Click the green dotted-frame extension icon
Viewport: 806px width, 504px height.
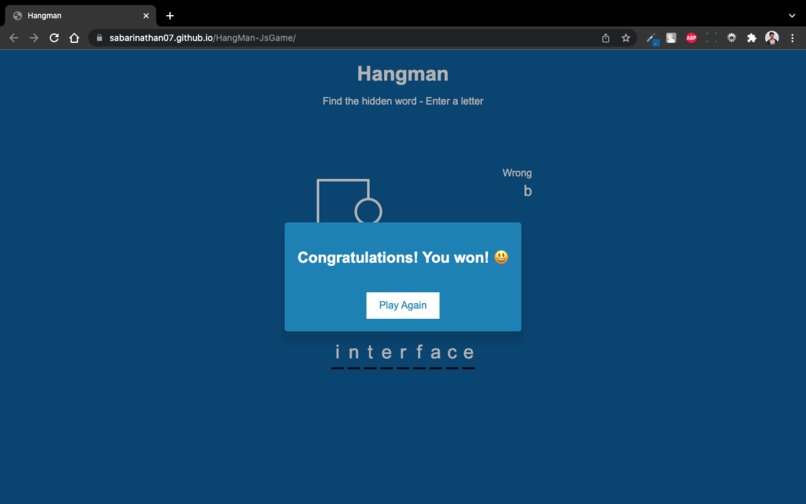pyautogui.click(x=711, y=38)
